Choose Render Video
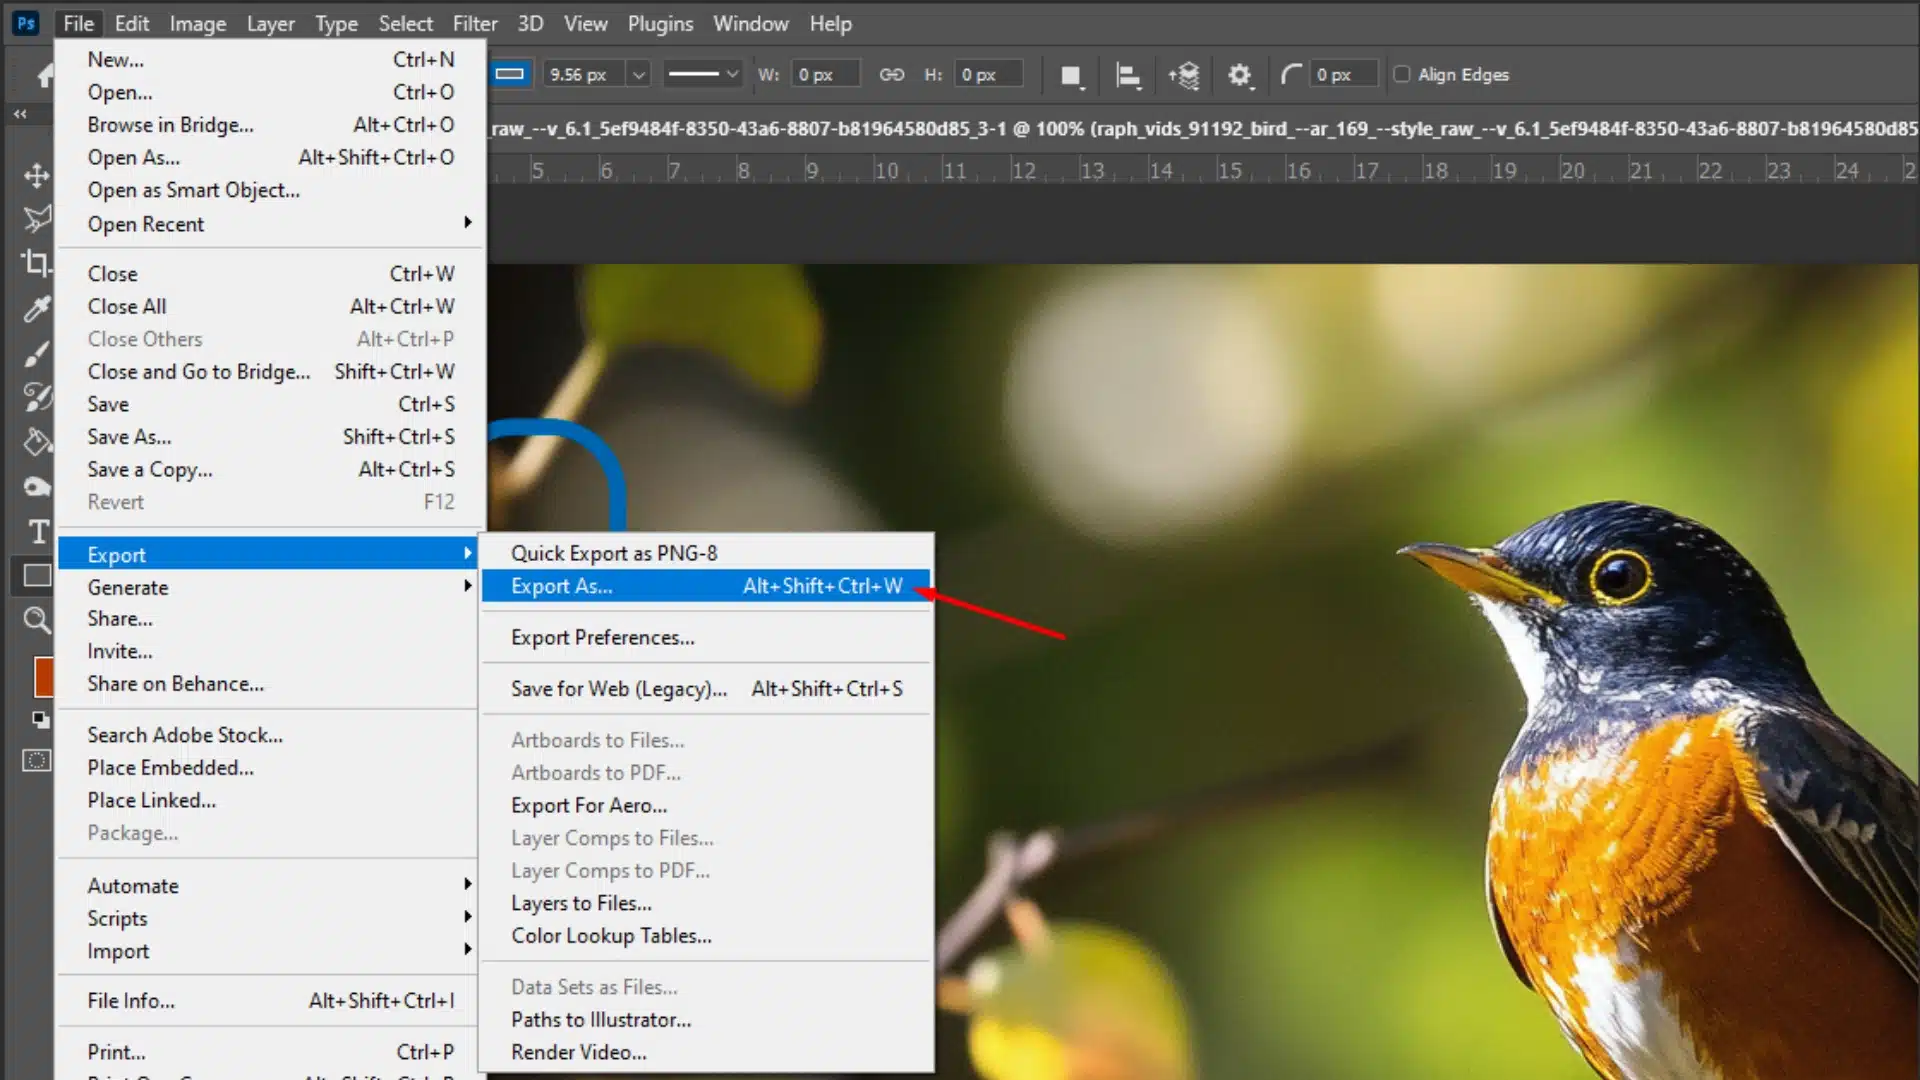 [706, 1052]
